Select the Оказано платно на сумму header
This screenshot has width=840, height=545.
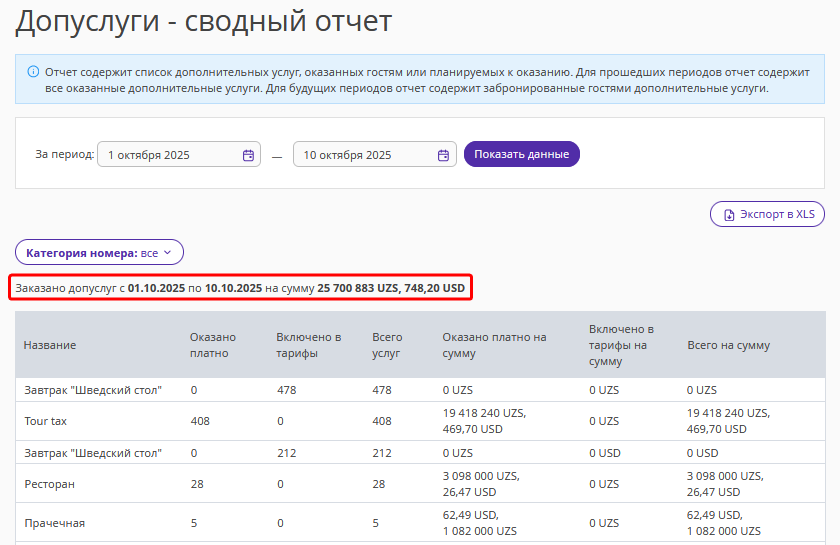click(494, 345)
